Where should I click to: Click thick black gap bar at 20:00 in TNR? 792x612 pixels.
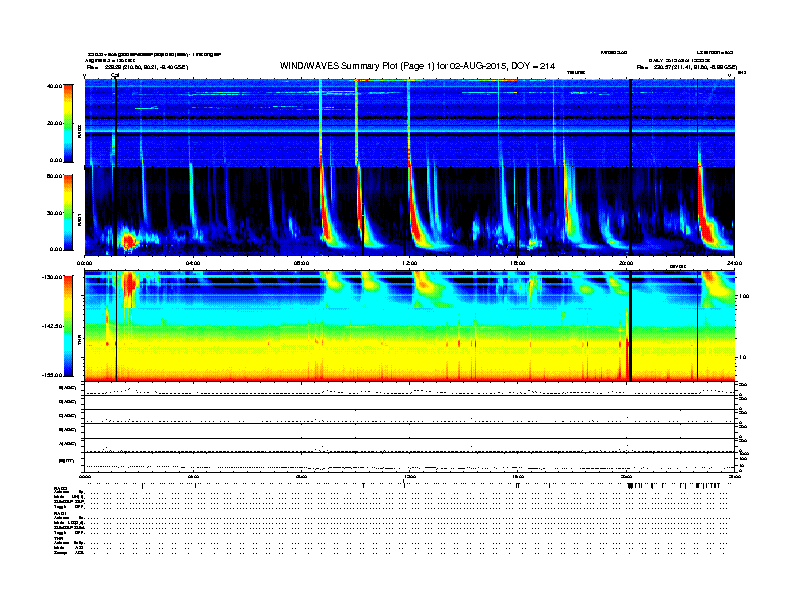(630, 326)
